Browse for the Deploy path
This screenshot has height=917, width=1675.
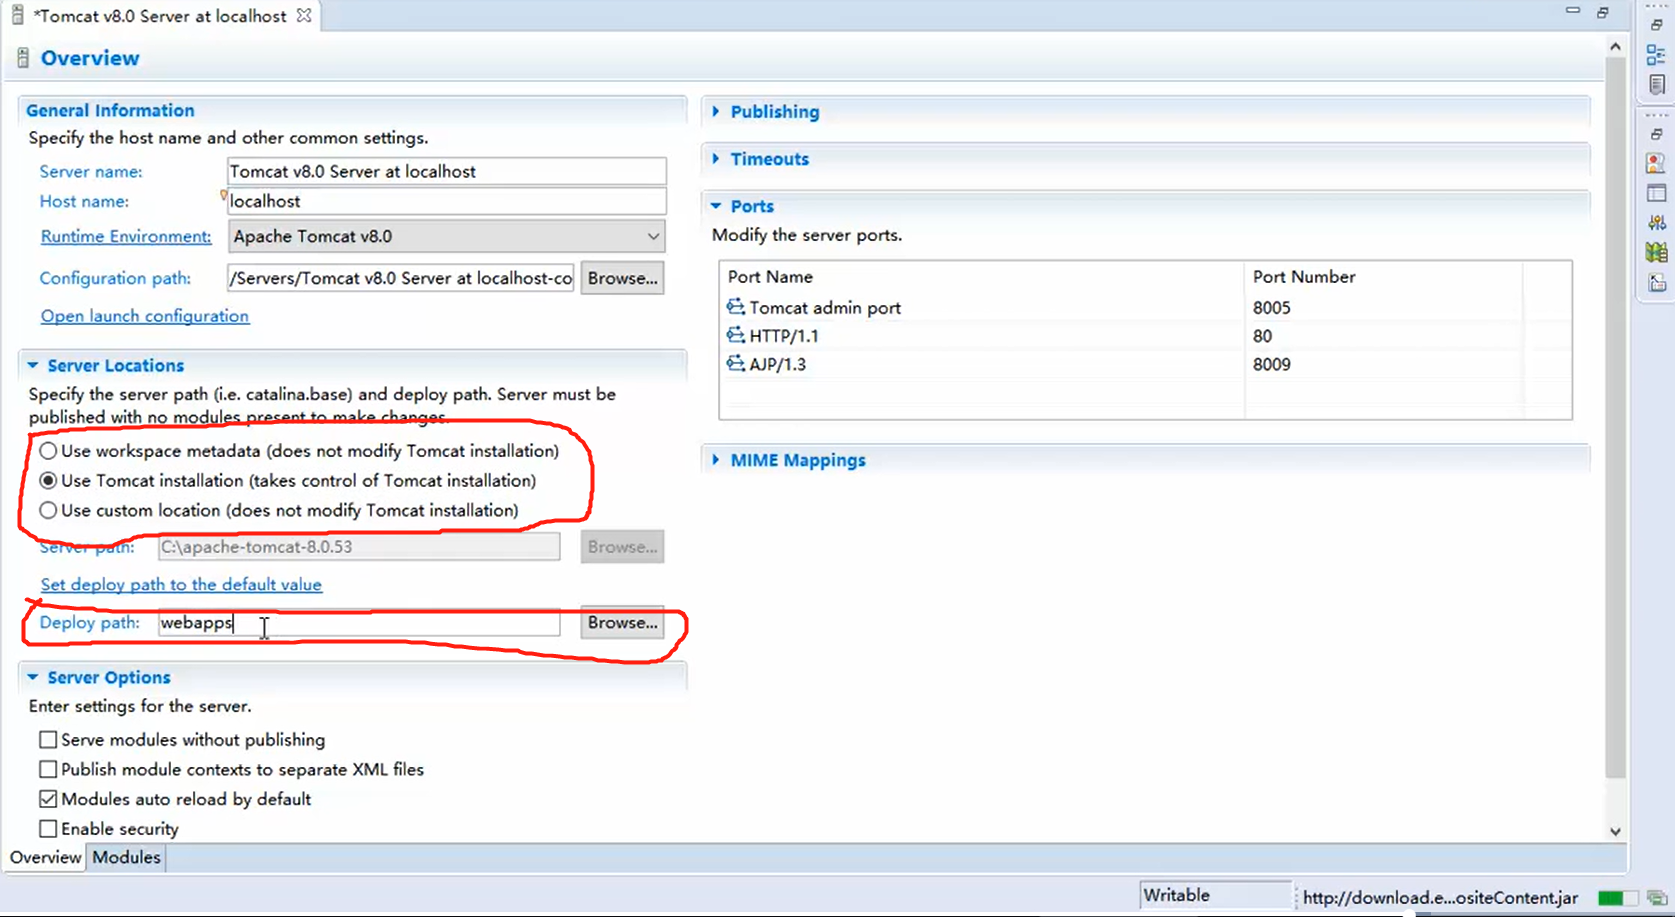[622, 622]
